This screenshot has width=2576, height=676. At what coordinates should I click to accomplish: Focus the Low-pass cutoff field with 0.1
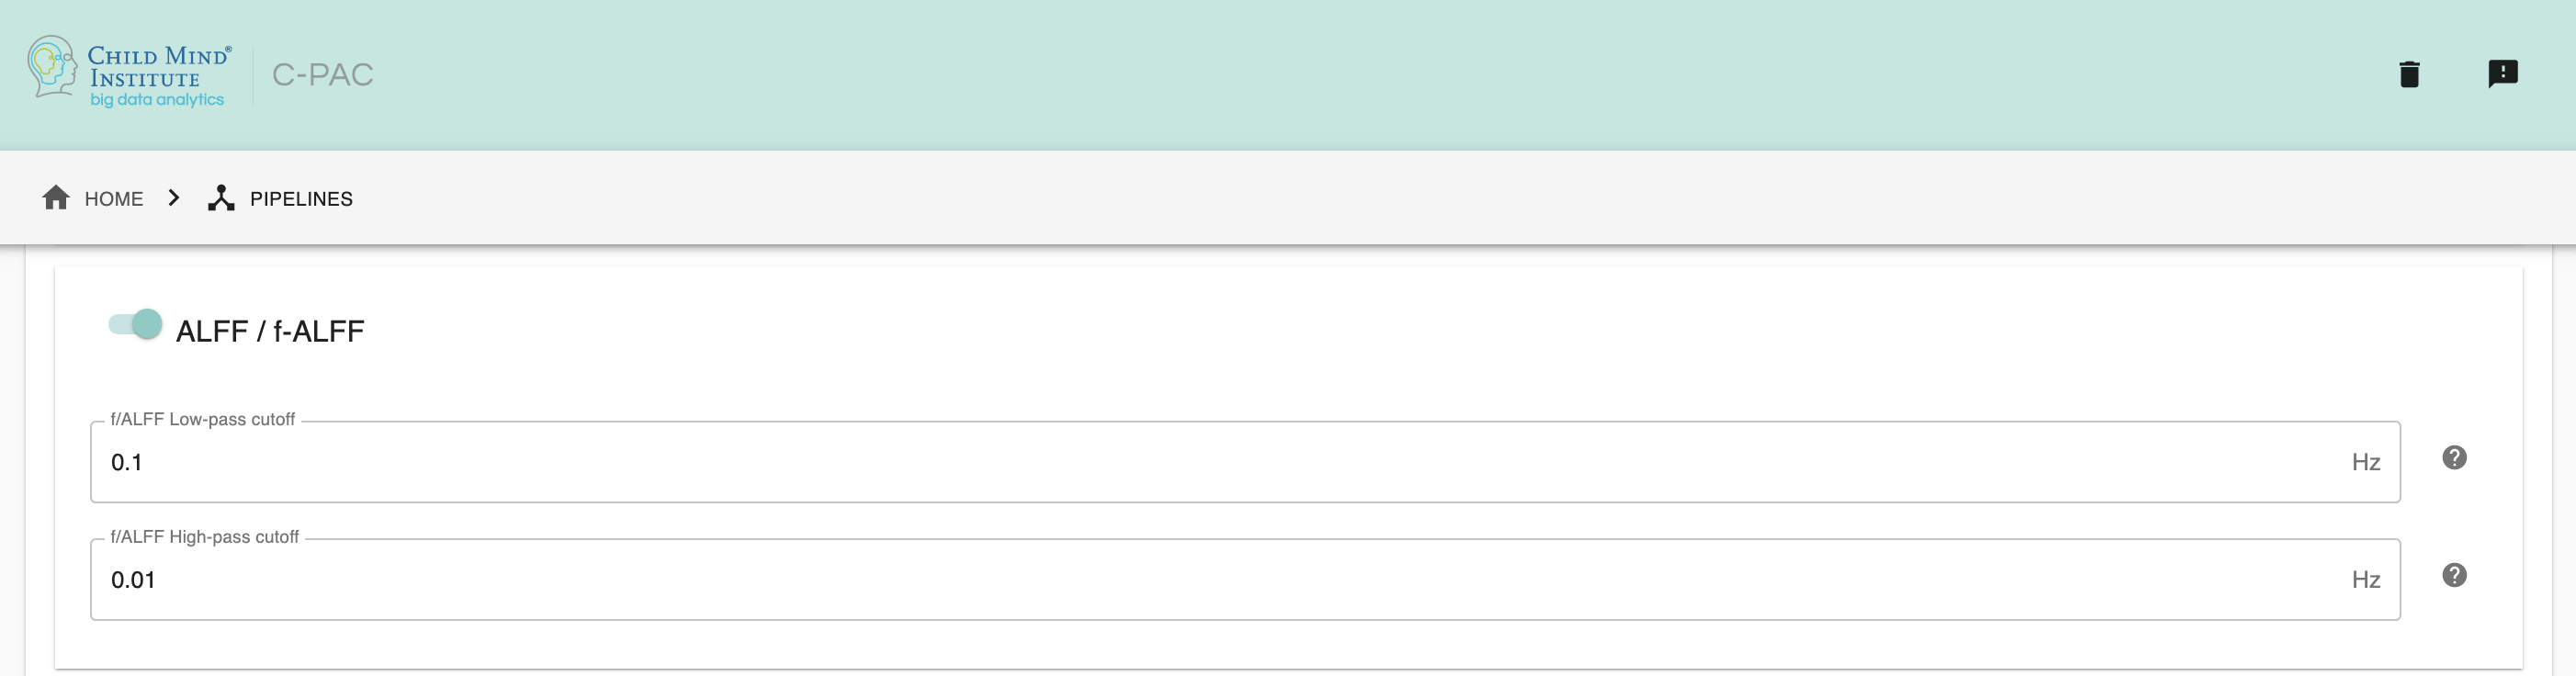point(1200,462)
